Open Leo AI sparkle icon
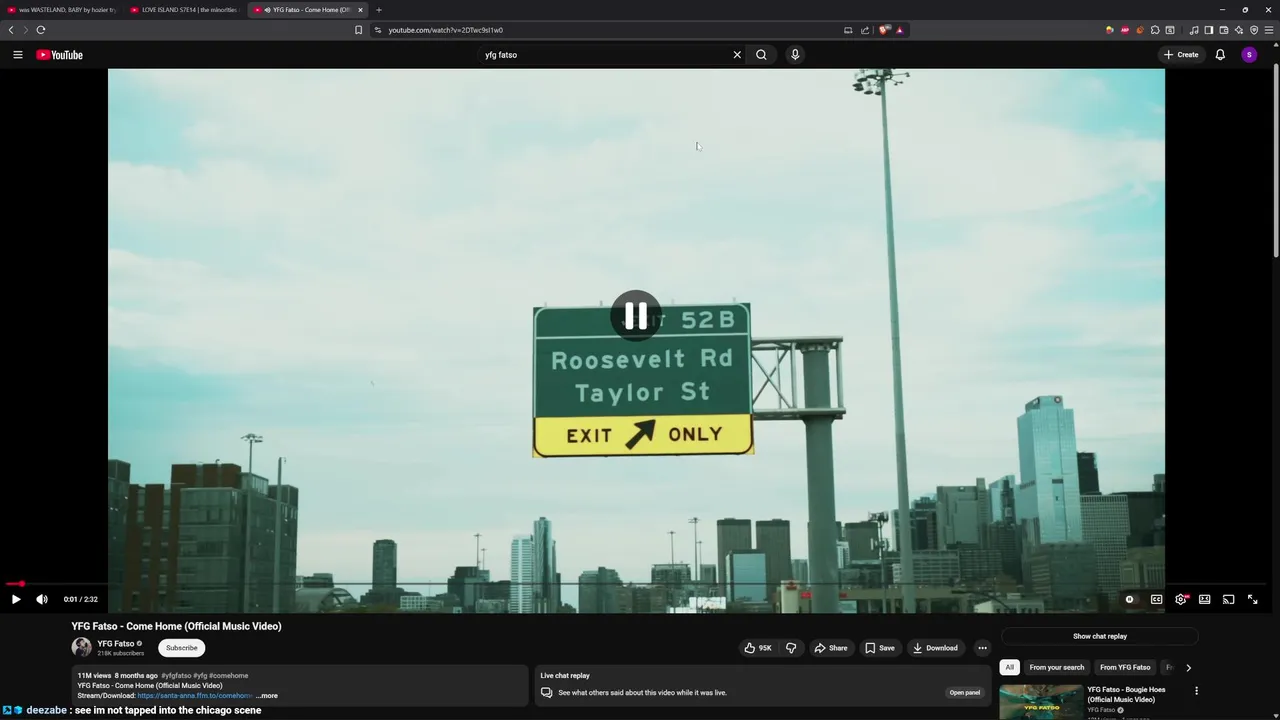The image size is (1280, 720). [x=1239, y=30]
